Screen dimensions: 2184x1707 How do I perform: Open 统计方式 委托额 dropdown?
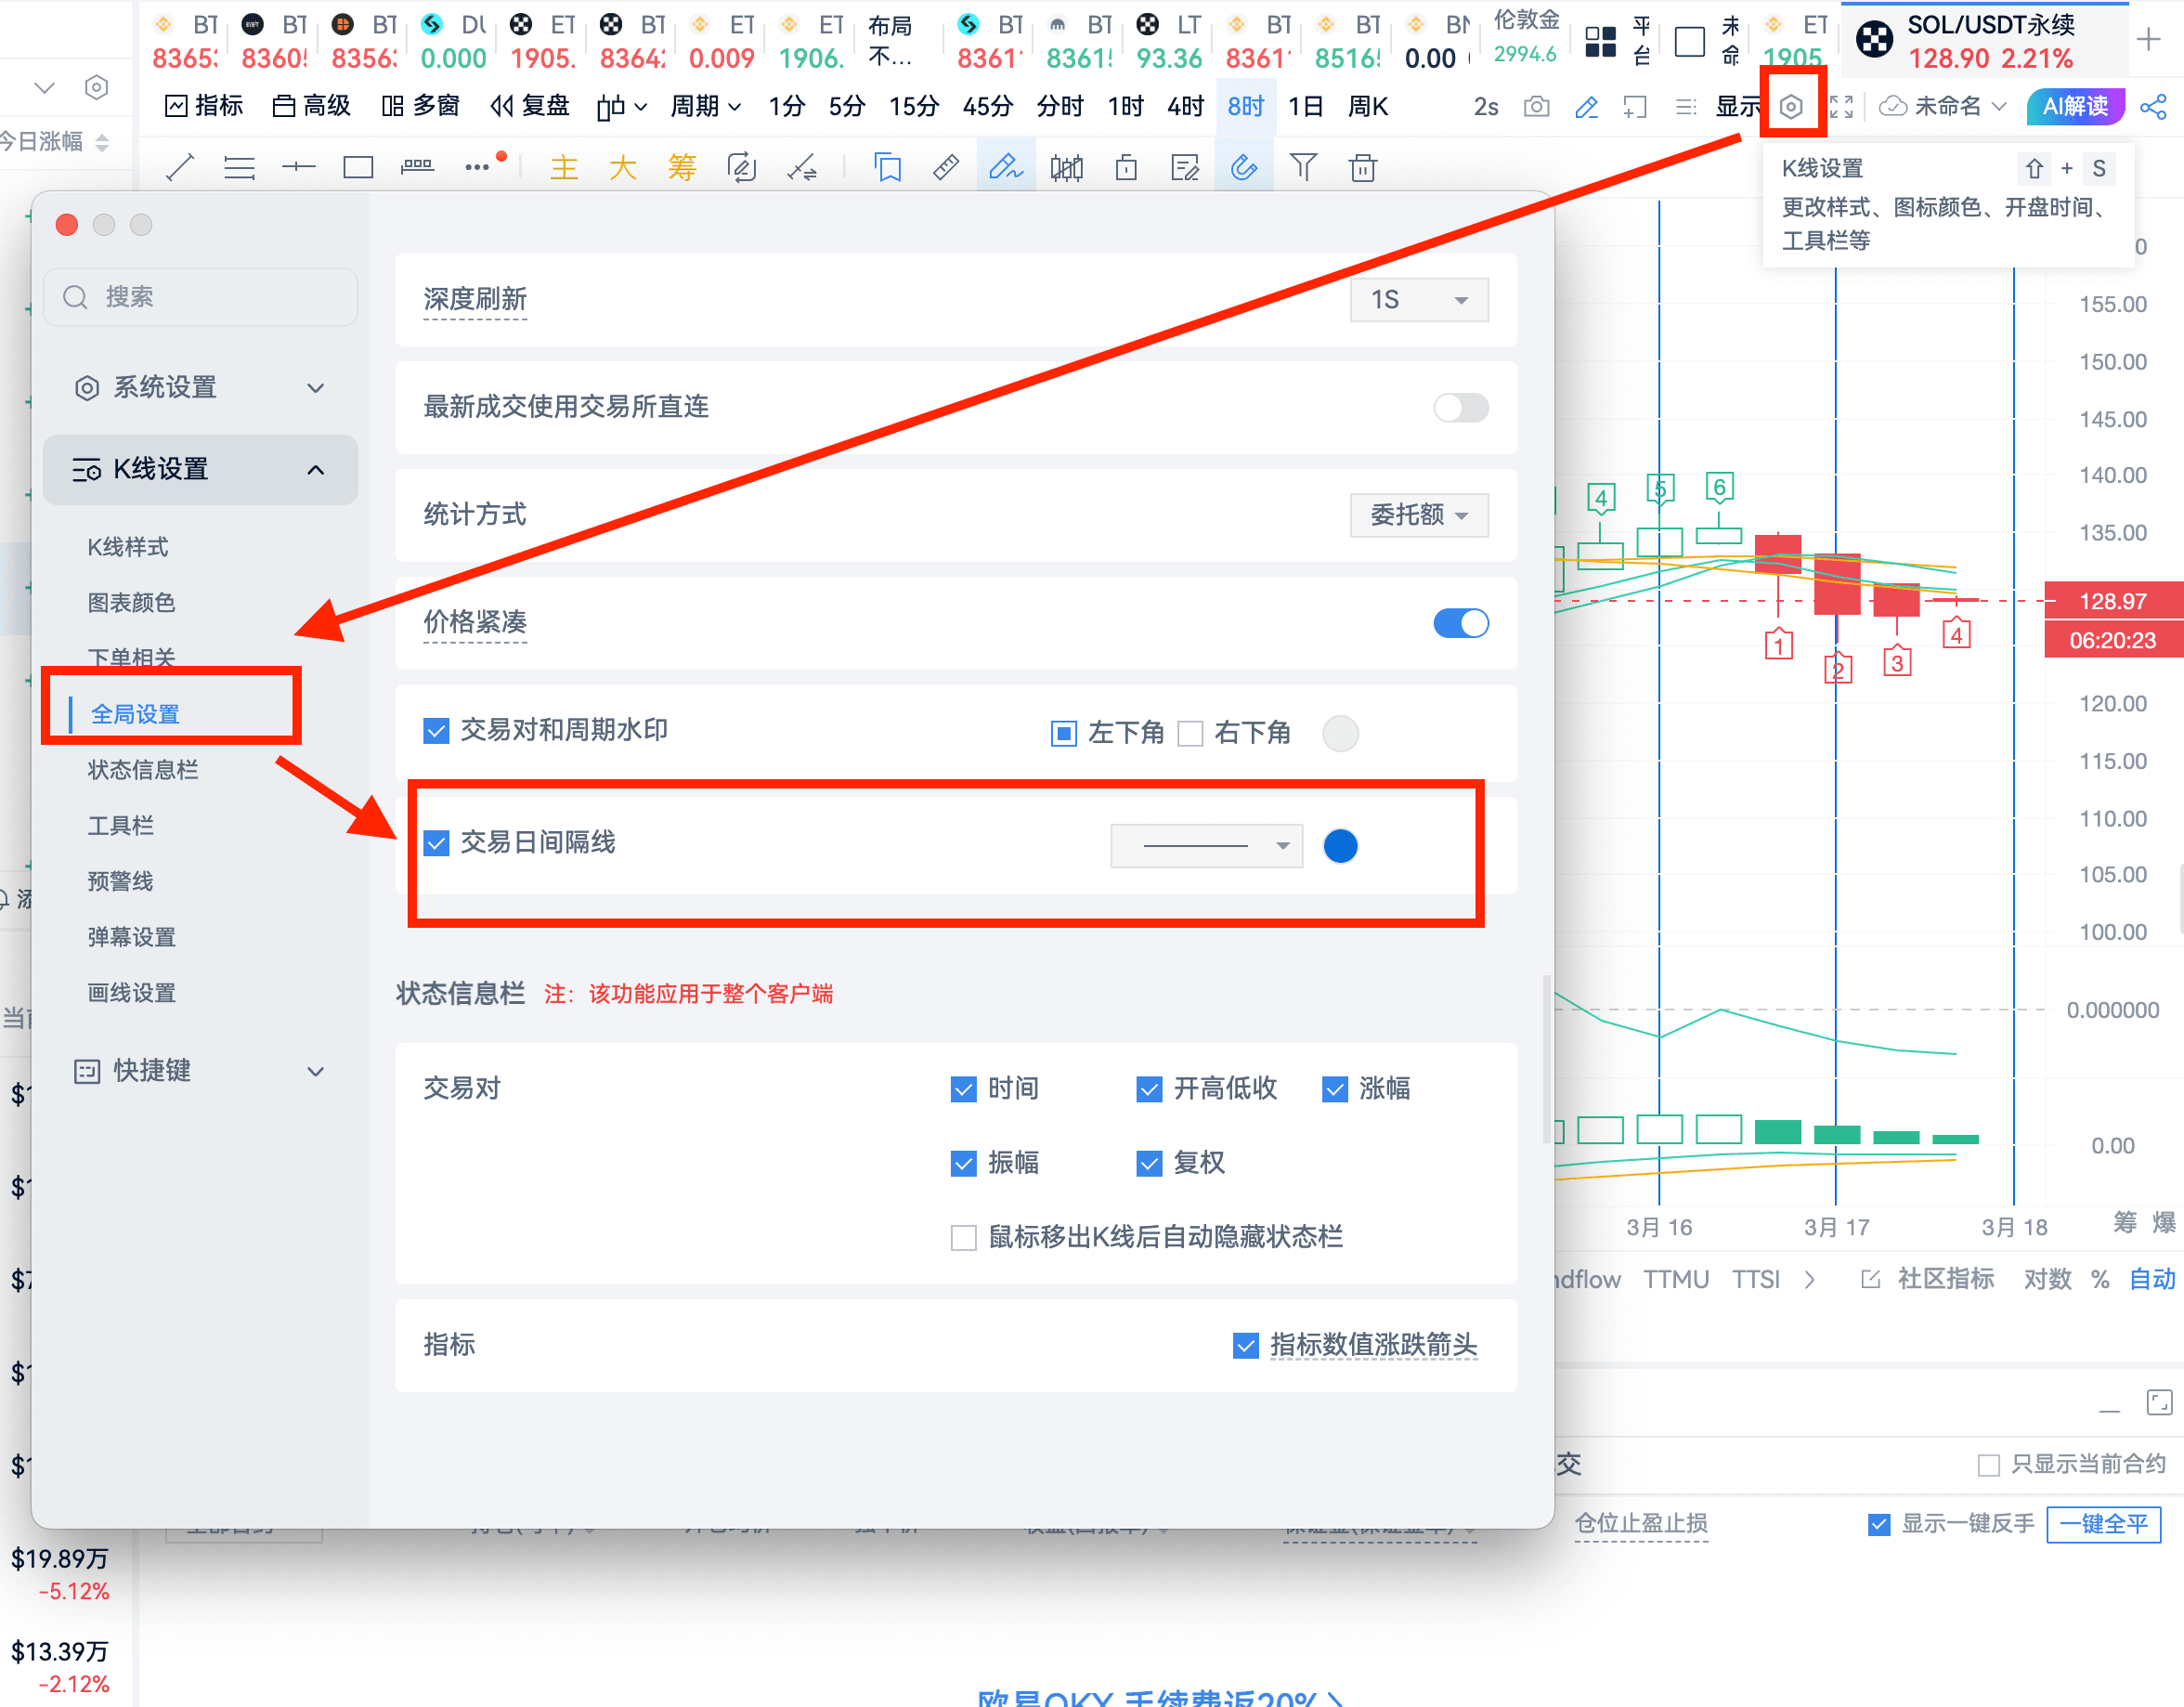[x=1419, y=515]
